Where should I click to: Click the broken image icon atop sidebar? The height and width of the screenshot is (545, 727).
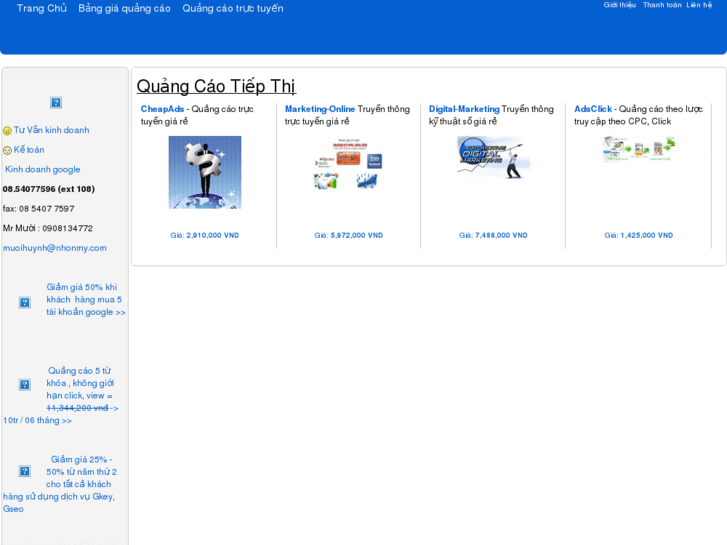[x=56, y=103]
